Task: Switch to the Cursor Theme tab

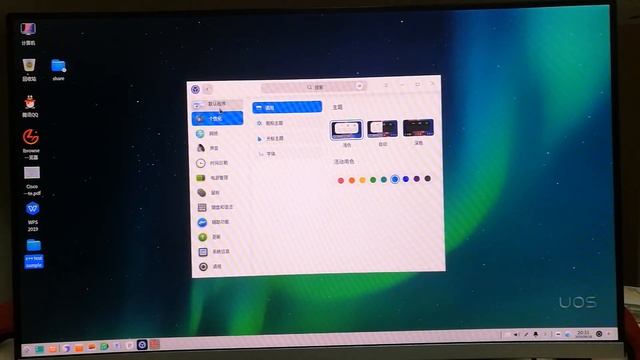Action: pos(287,138)
